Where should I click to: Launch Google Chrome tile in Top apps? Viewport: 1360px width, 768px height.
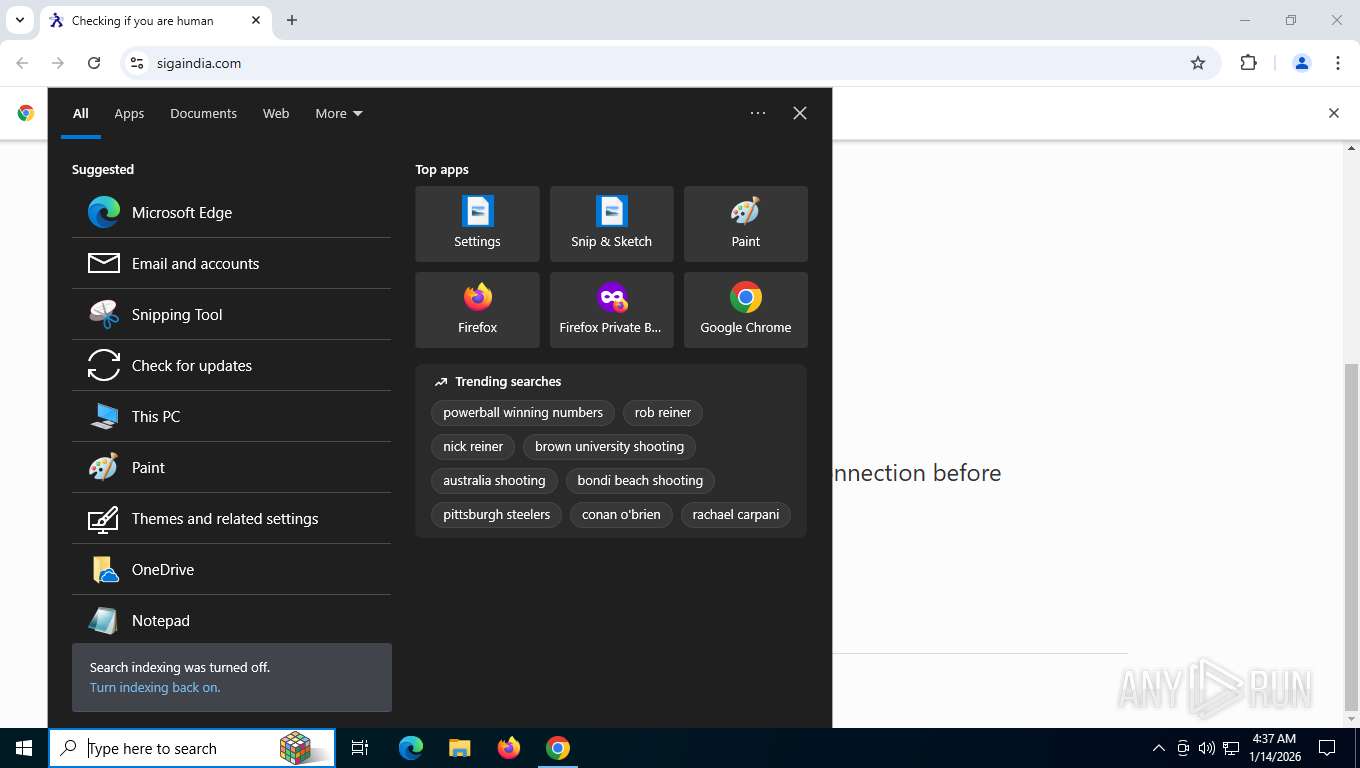coord(745,310)
